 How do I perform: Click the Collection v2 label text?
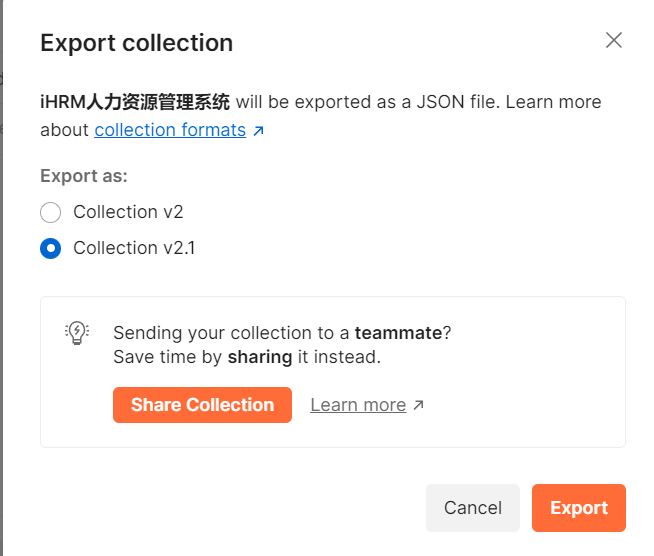click(128, 212)
